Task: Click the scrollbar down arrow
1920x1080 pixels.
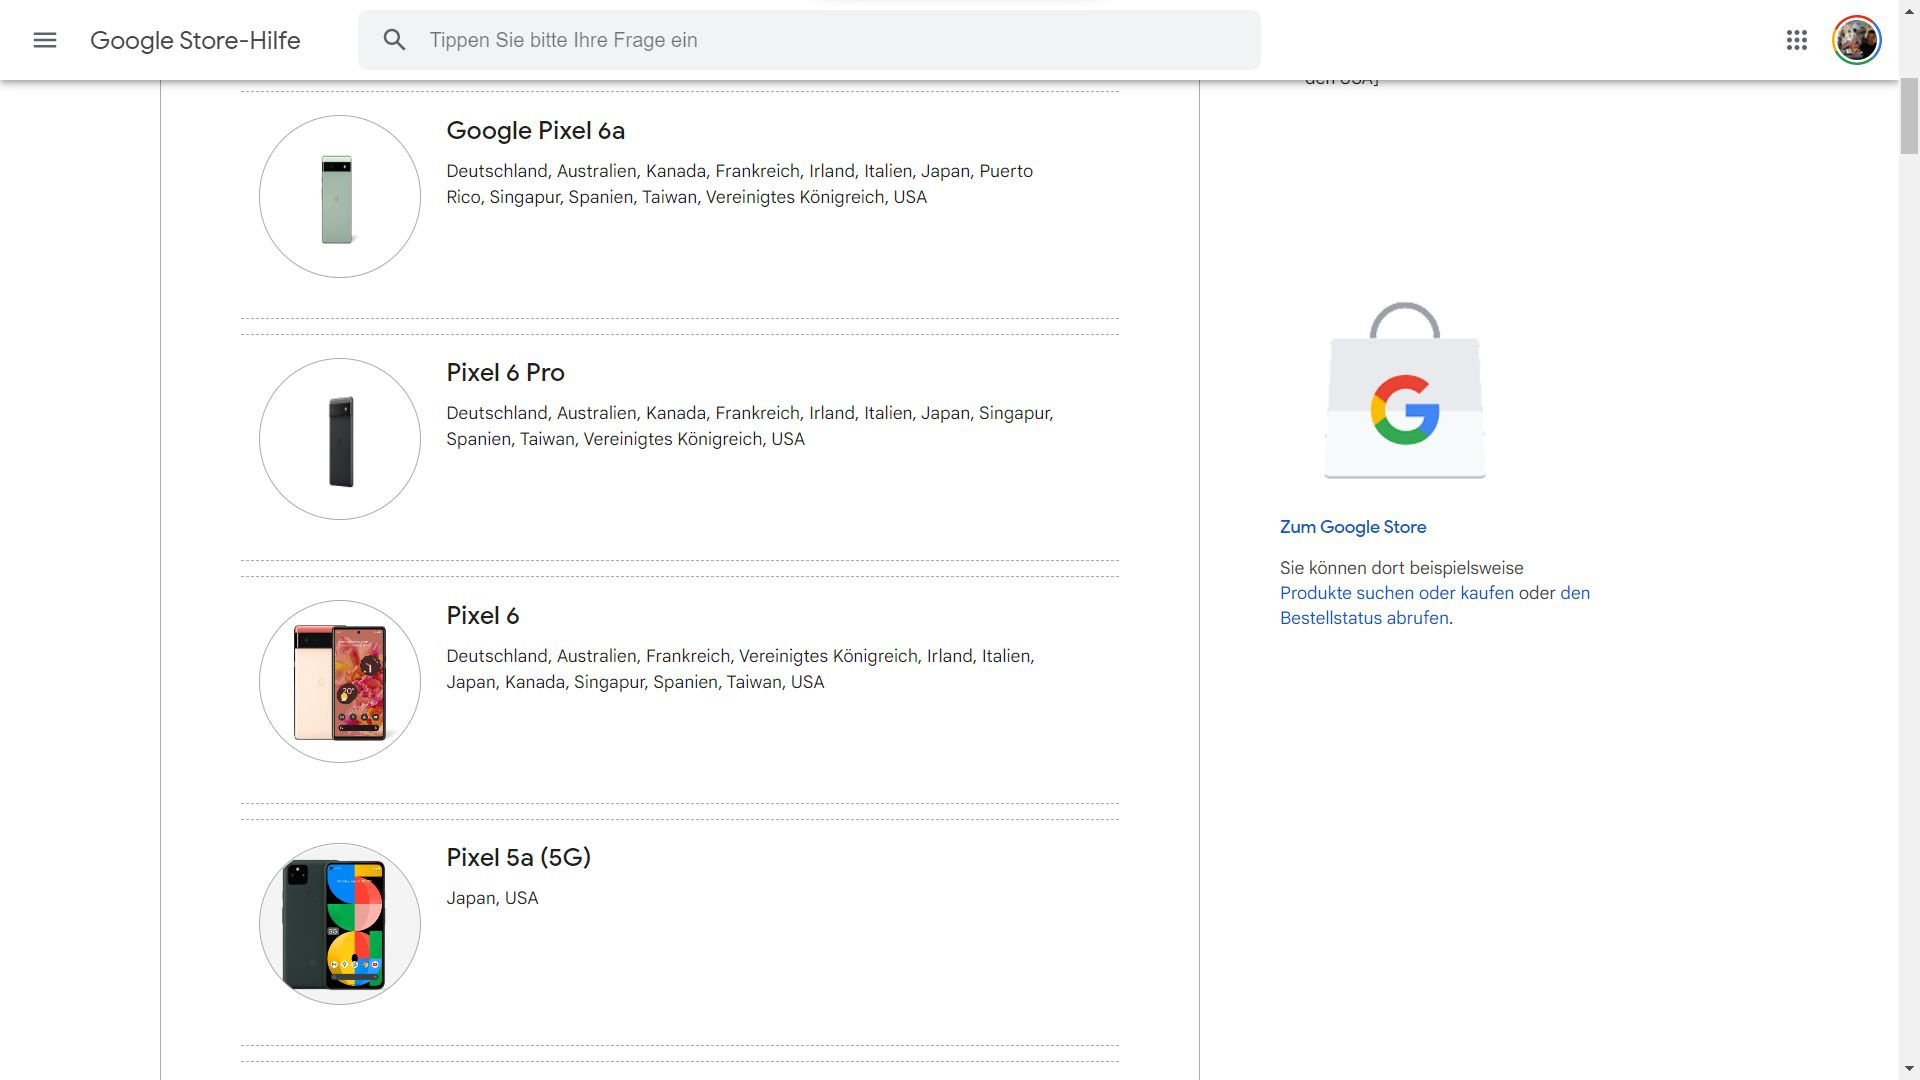Action: [x=1909, y=1070]
